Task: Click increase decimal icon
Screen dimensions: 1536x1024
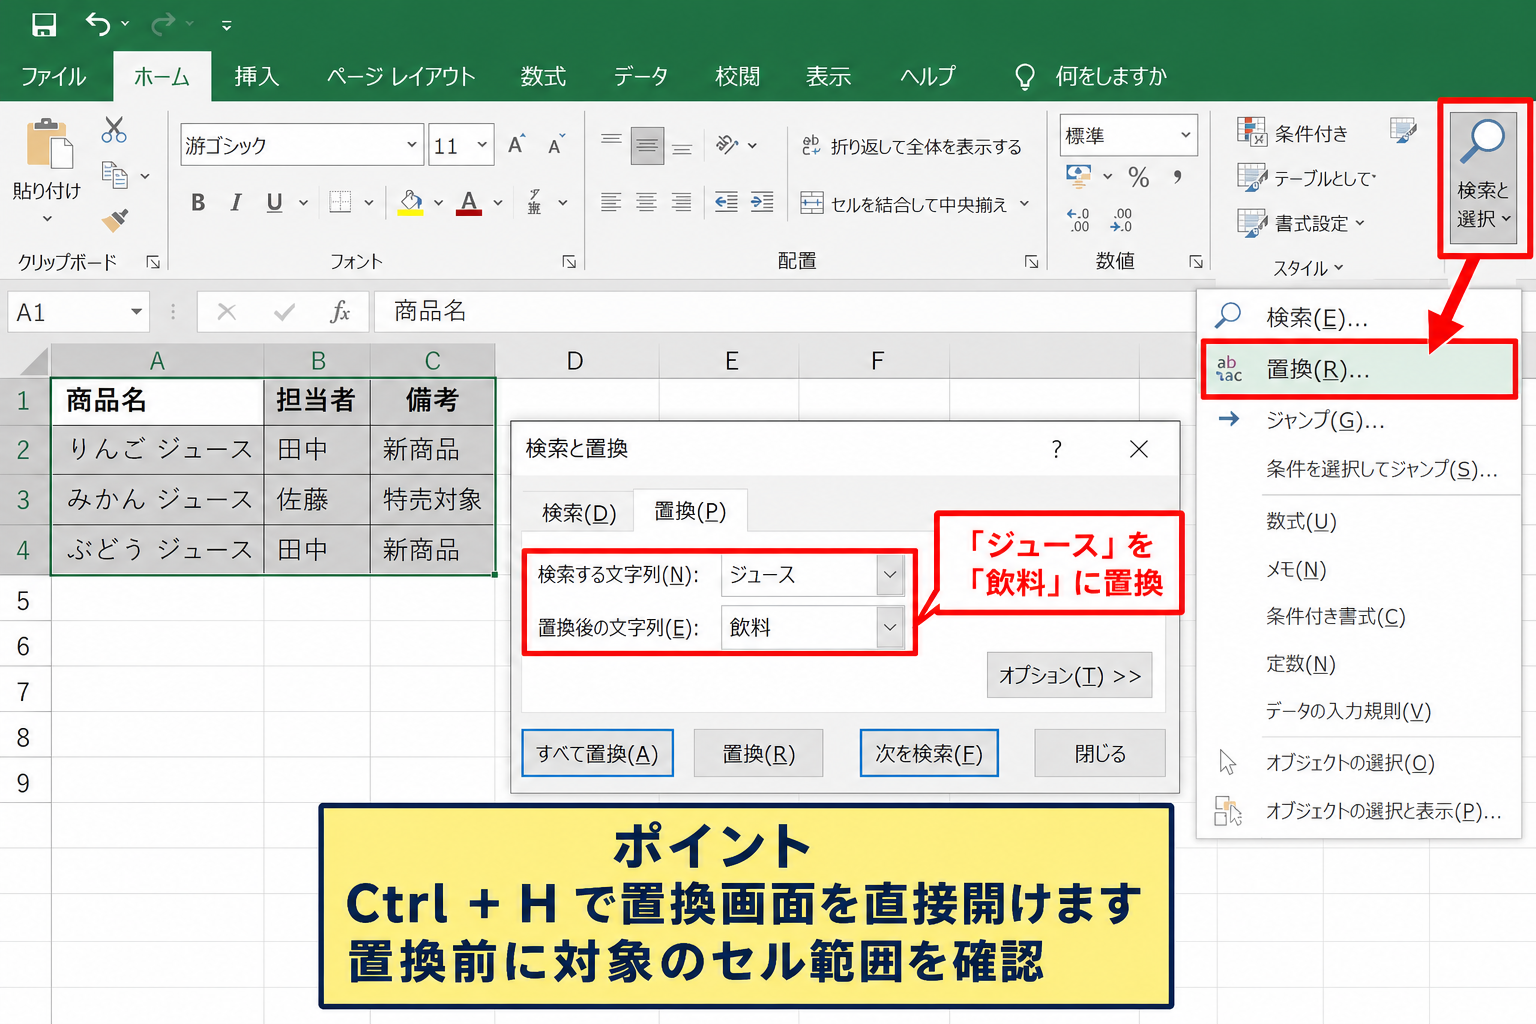Action: tap(1078, 220)
